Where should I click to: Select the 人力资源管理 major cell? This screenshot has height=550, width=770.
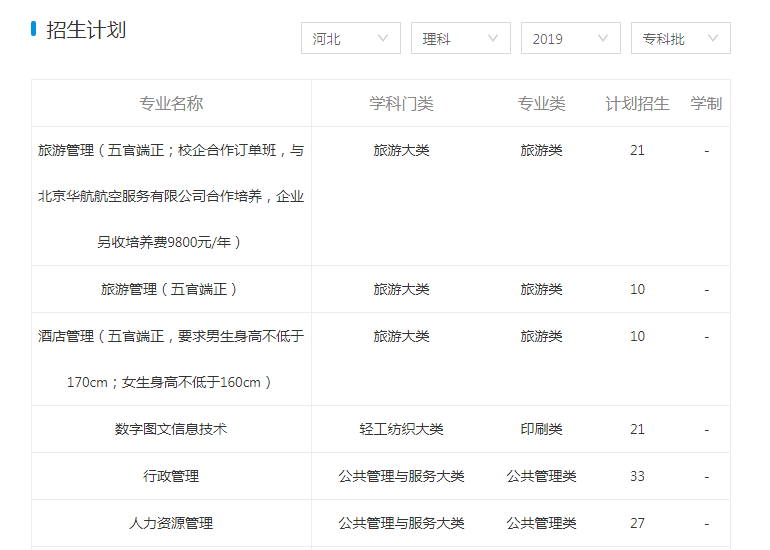[x=171, y=523]
